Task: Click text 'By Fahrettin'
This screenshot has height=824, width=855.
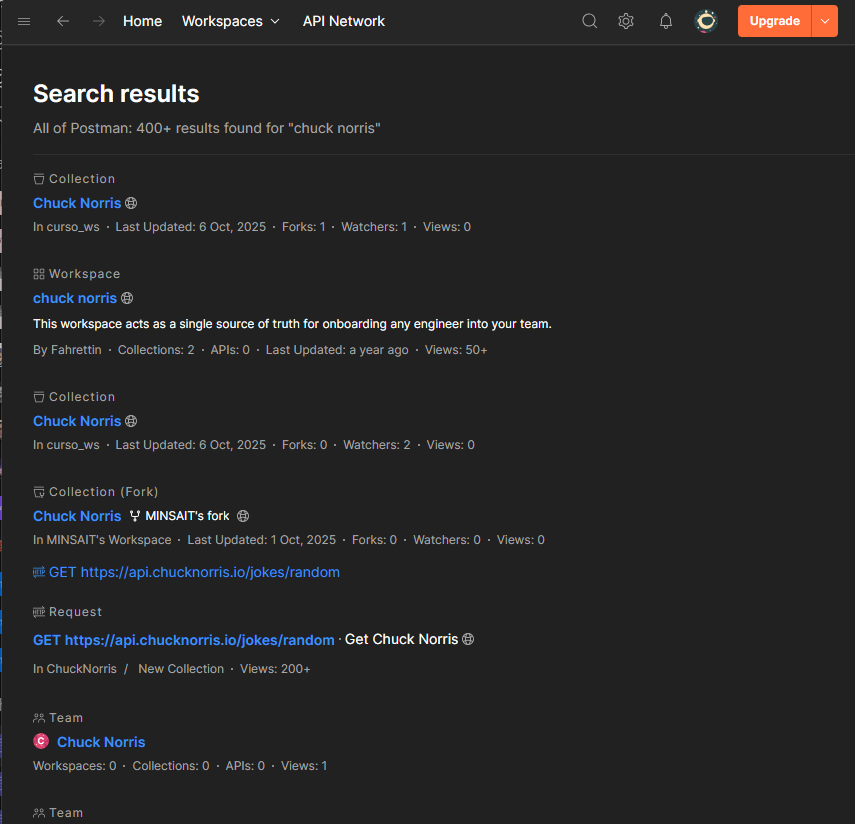Action: coord(67,350)
